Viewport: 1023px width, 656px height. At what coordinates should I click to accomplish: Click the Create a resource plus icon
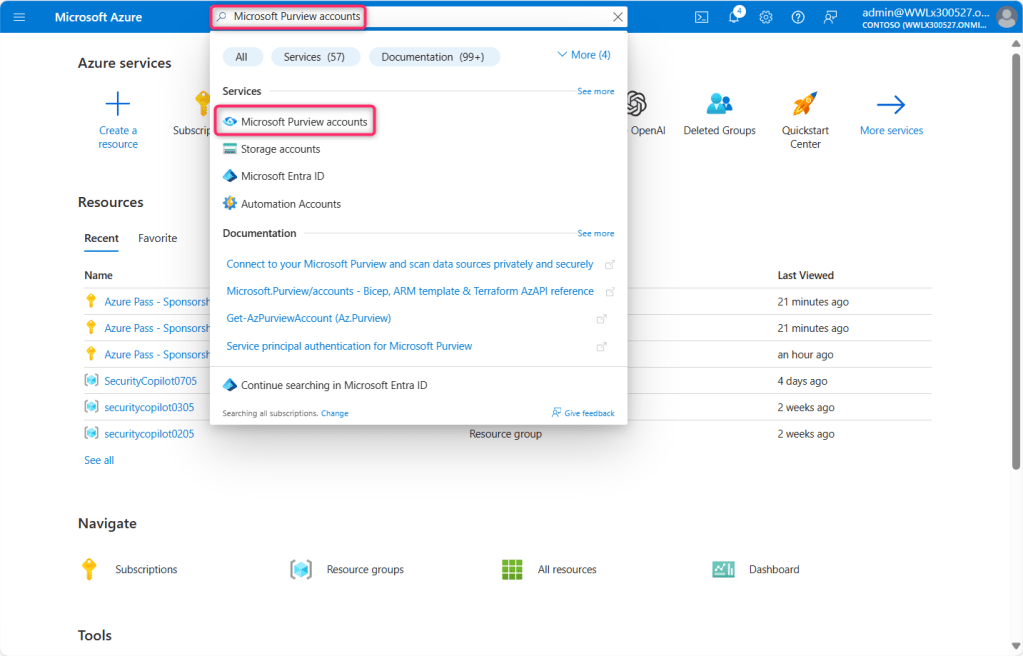pyautogui.click(x=118, y=105)
